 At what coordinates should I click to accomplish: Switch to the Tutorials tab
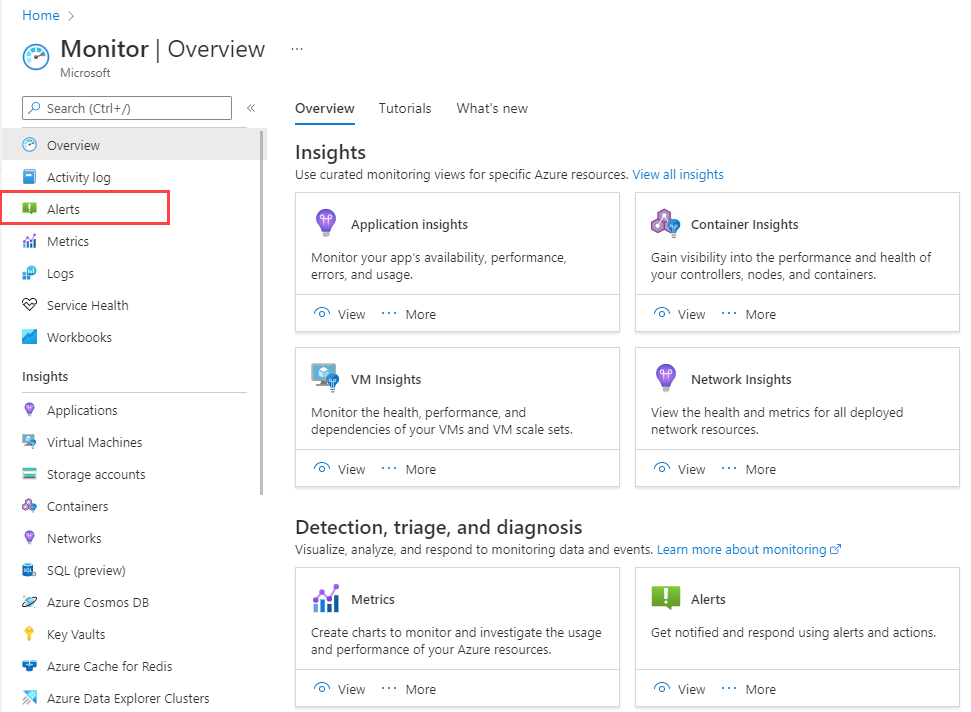click(405, 108)
